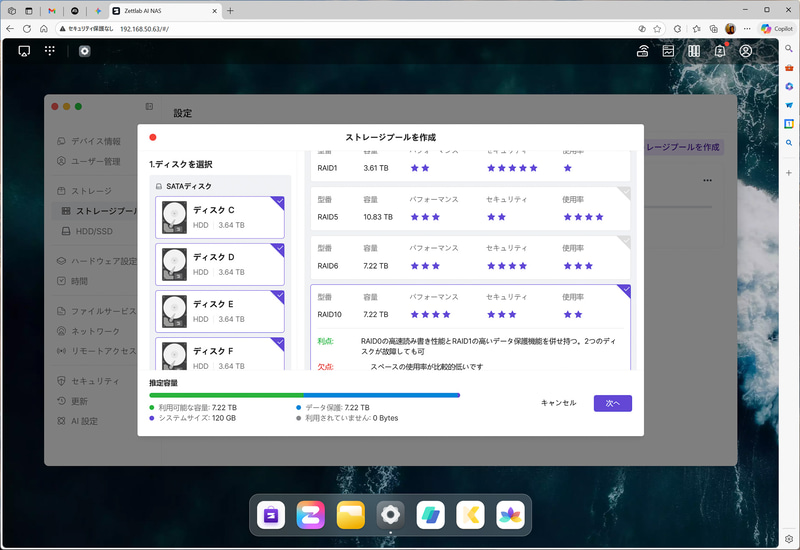Viewport: 800px width, 550px height.
Task: Open the user account icon in top bar
Action: click(x=746, y=51)
